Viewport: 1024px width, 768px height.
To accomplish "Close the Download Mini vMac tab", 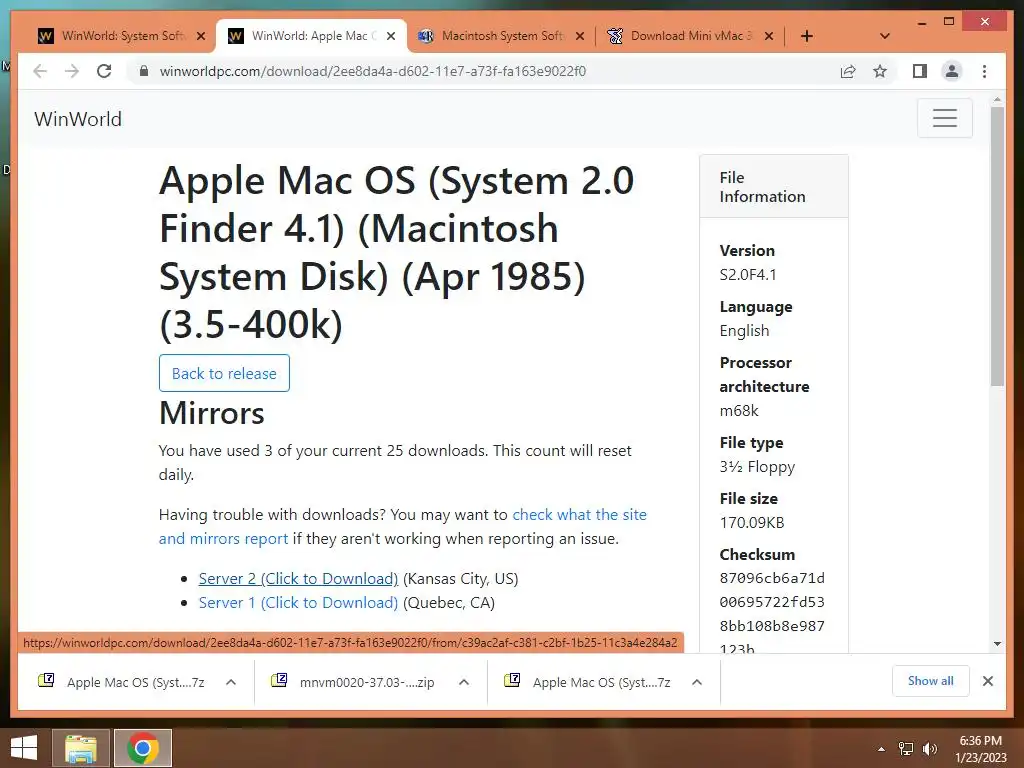I will [x=769, y=36].
